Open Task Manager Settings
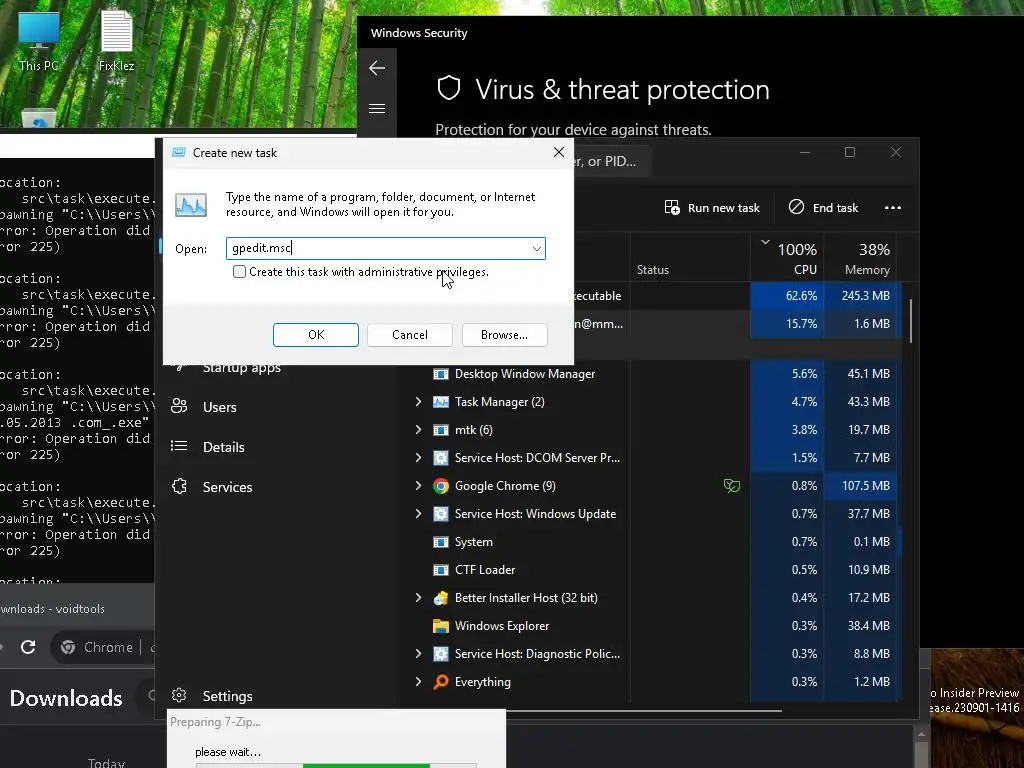Screen dimensions: 1024x768 (x=227, y=696)
